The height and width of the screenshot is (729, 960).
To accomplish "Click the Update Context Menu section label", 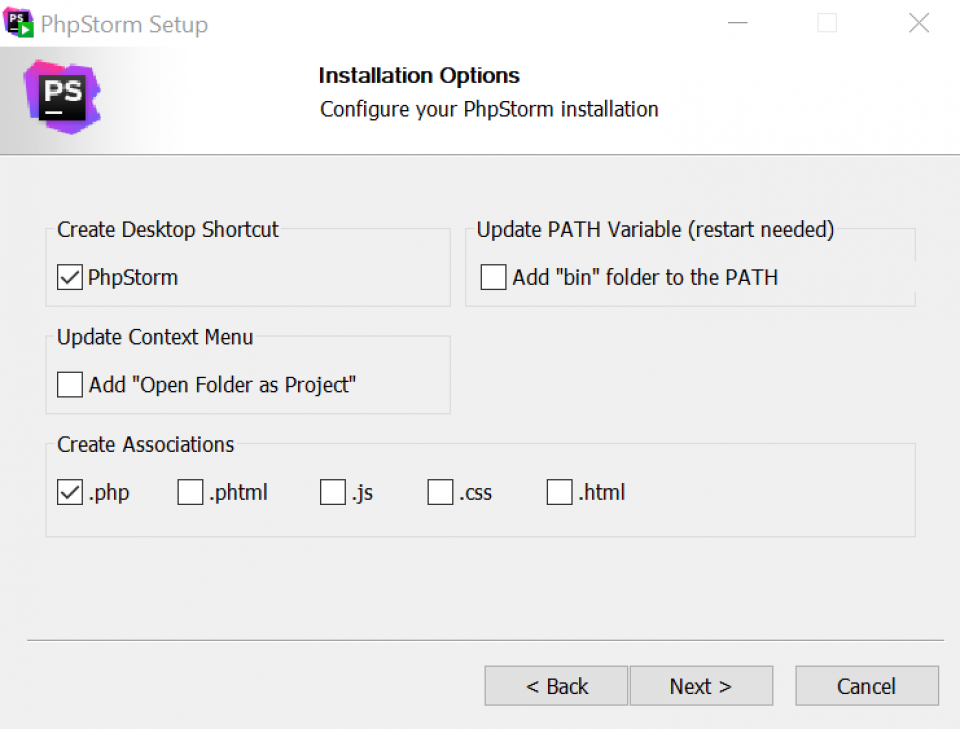I will pos(153,337).
